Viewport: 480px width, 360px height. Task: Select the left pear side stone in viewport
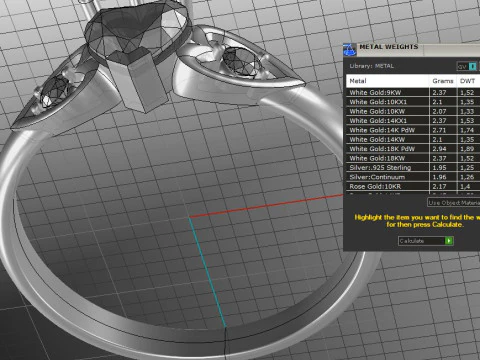(x=56, y=90)
